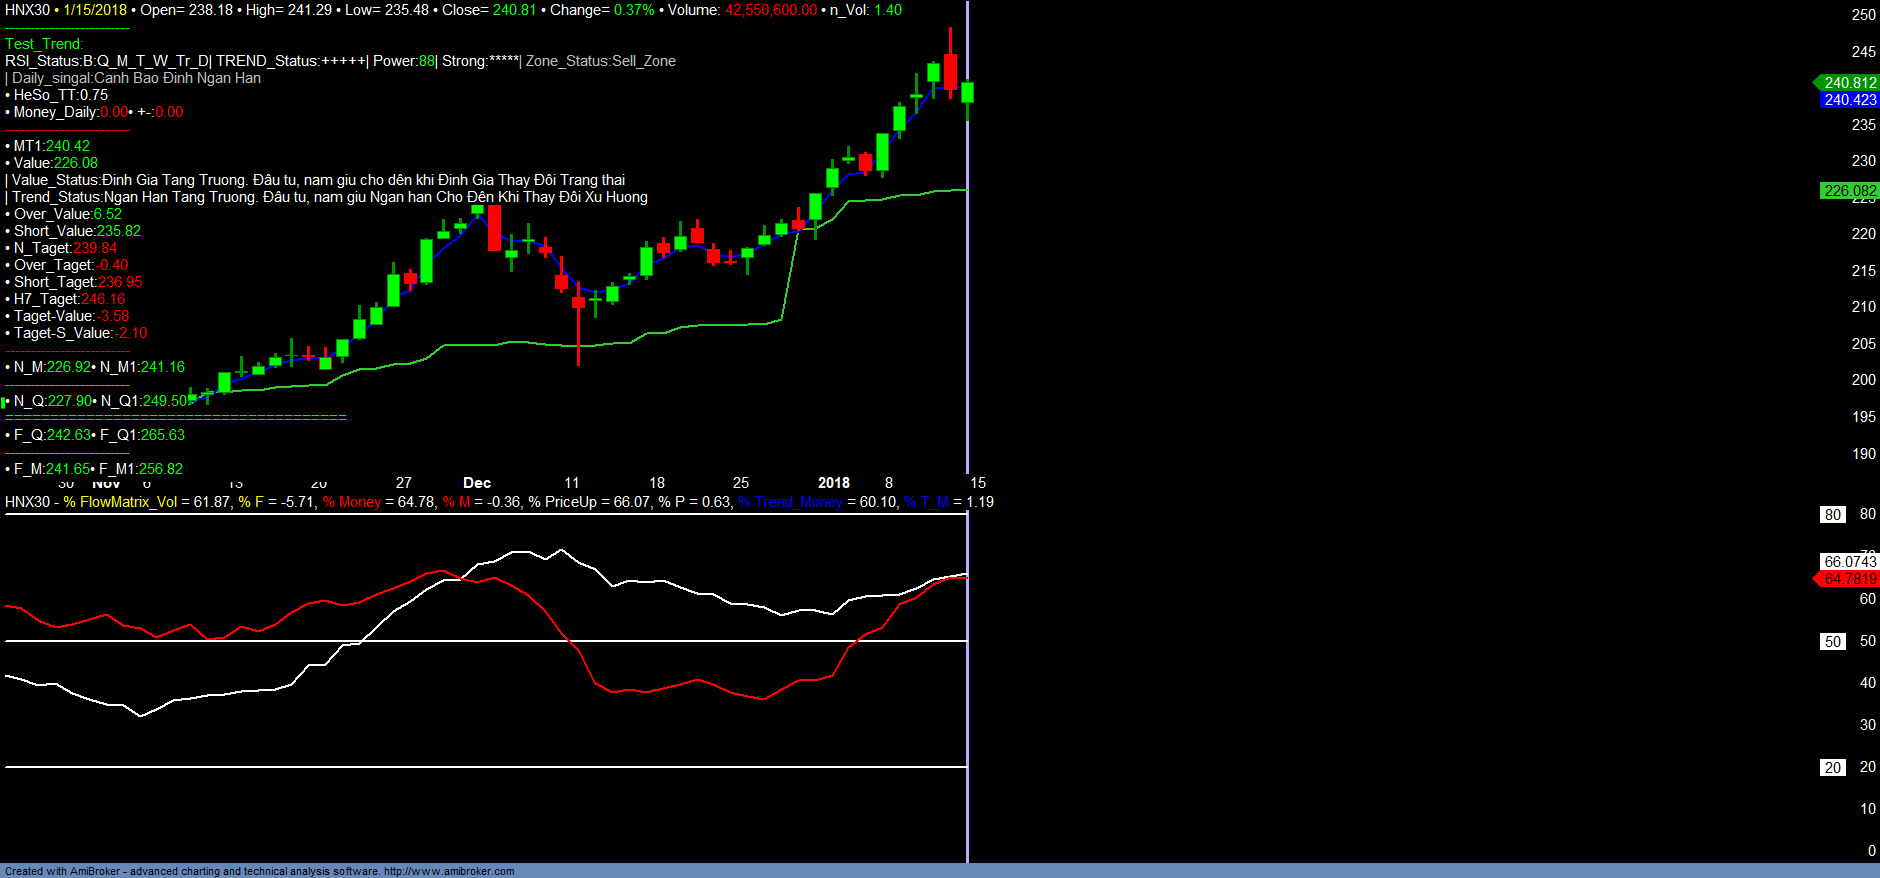Click the white 66.0743 indicator label
Image resolution: width=1880 pixels, height=878 pixels.
click(1849, 562)
